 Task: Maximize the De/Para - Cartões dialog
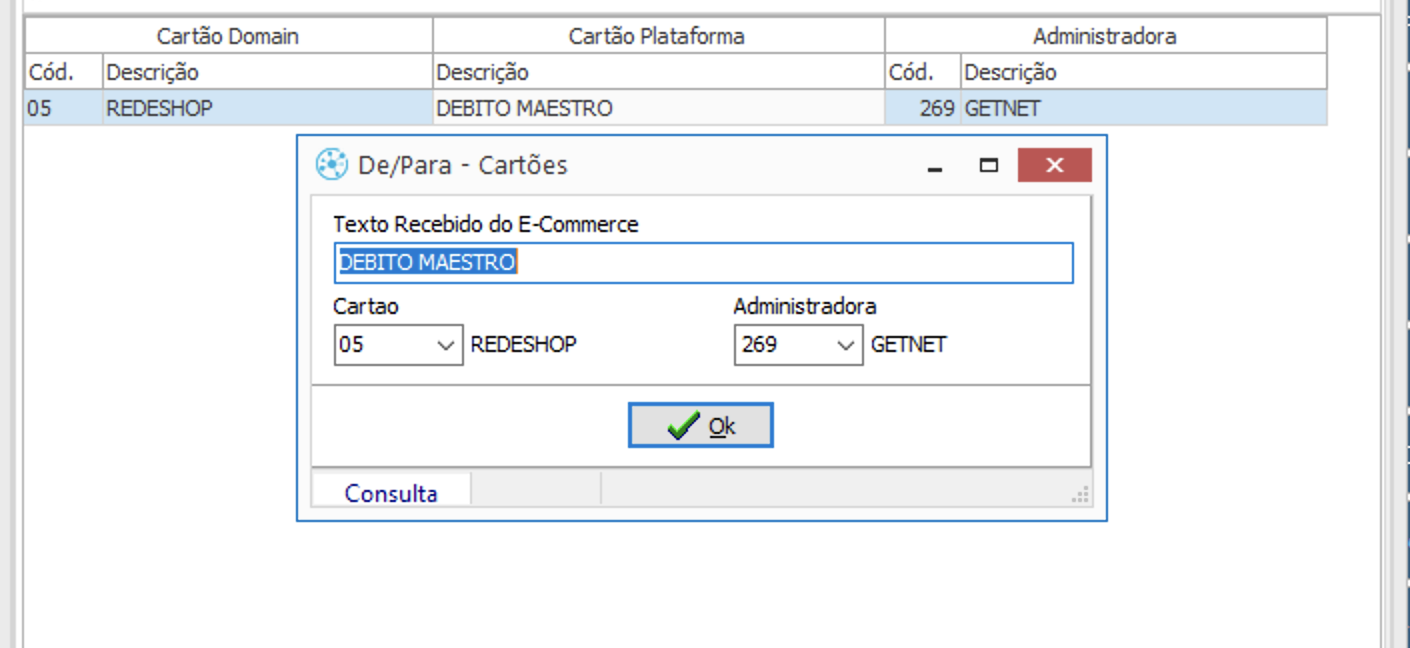coord(989,166)
